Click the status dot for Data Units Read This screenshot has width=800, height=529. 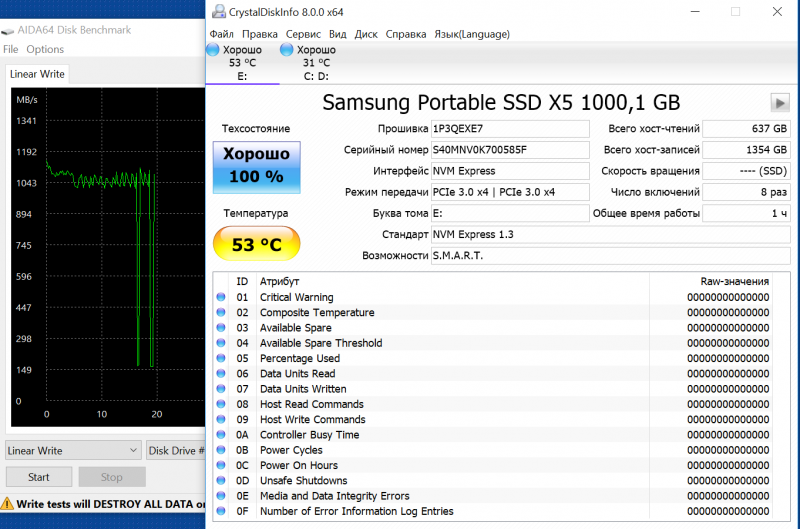point(221,373)
